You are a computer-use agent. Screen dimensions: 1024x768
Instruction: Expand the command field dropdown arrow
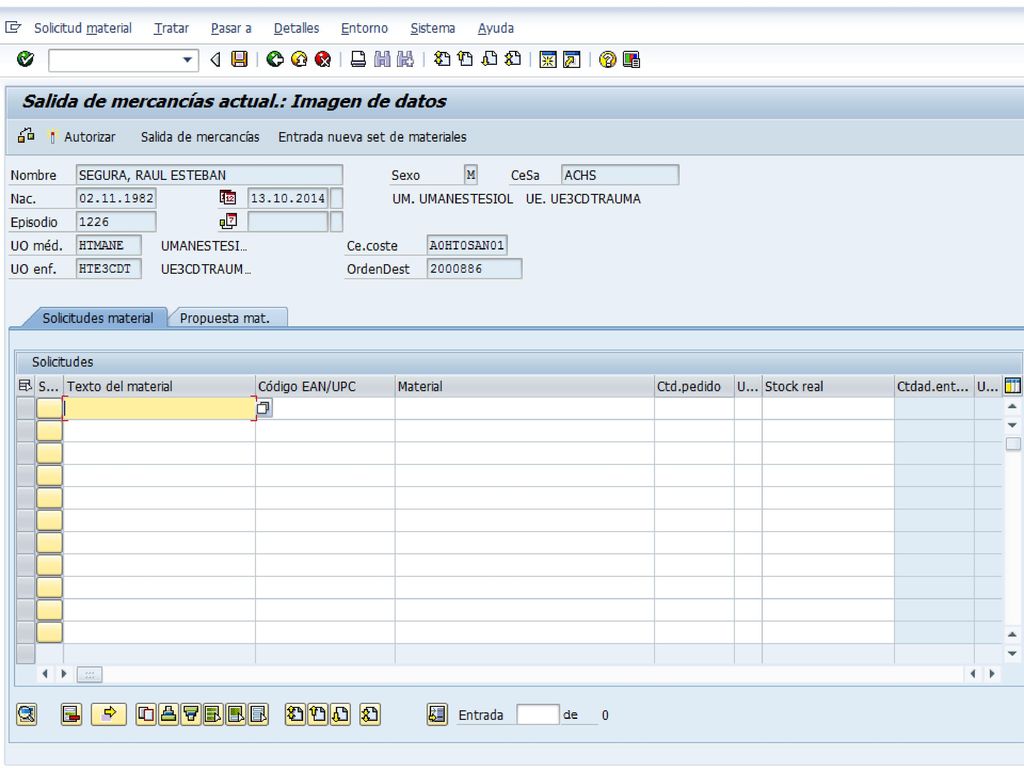coord(187,60)
